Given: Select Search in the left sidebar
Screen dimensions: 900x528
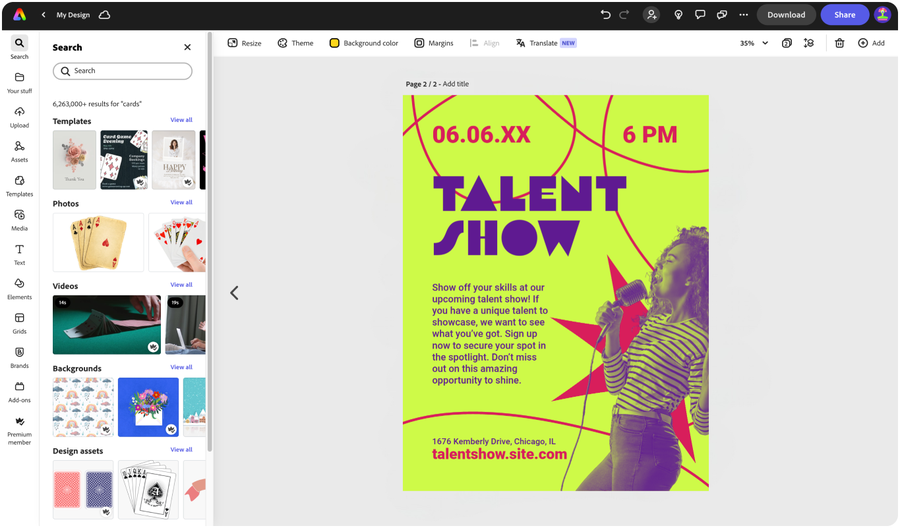Looking at the screenshot, I should (x=20, y=48).
